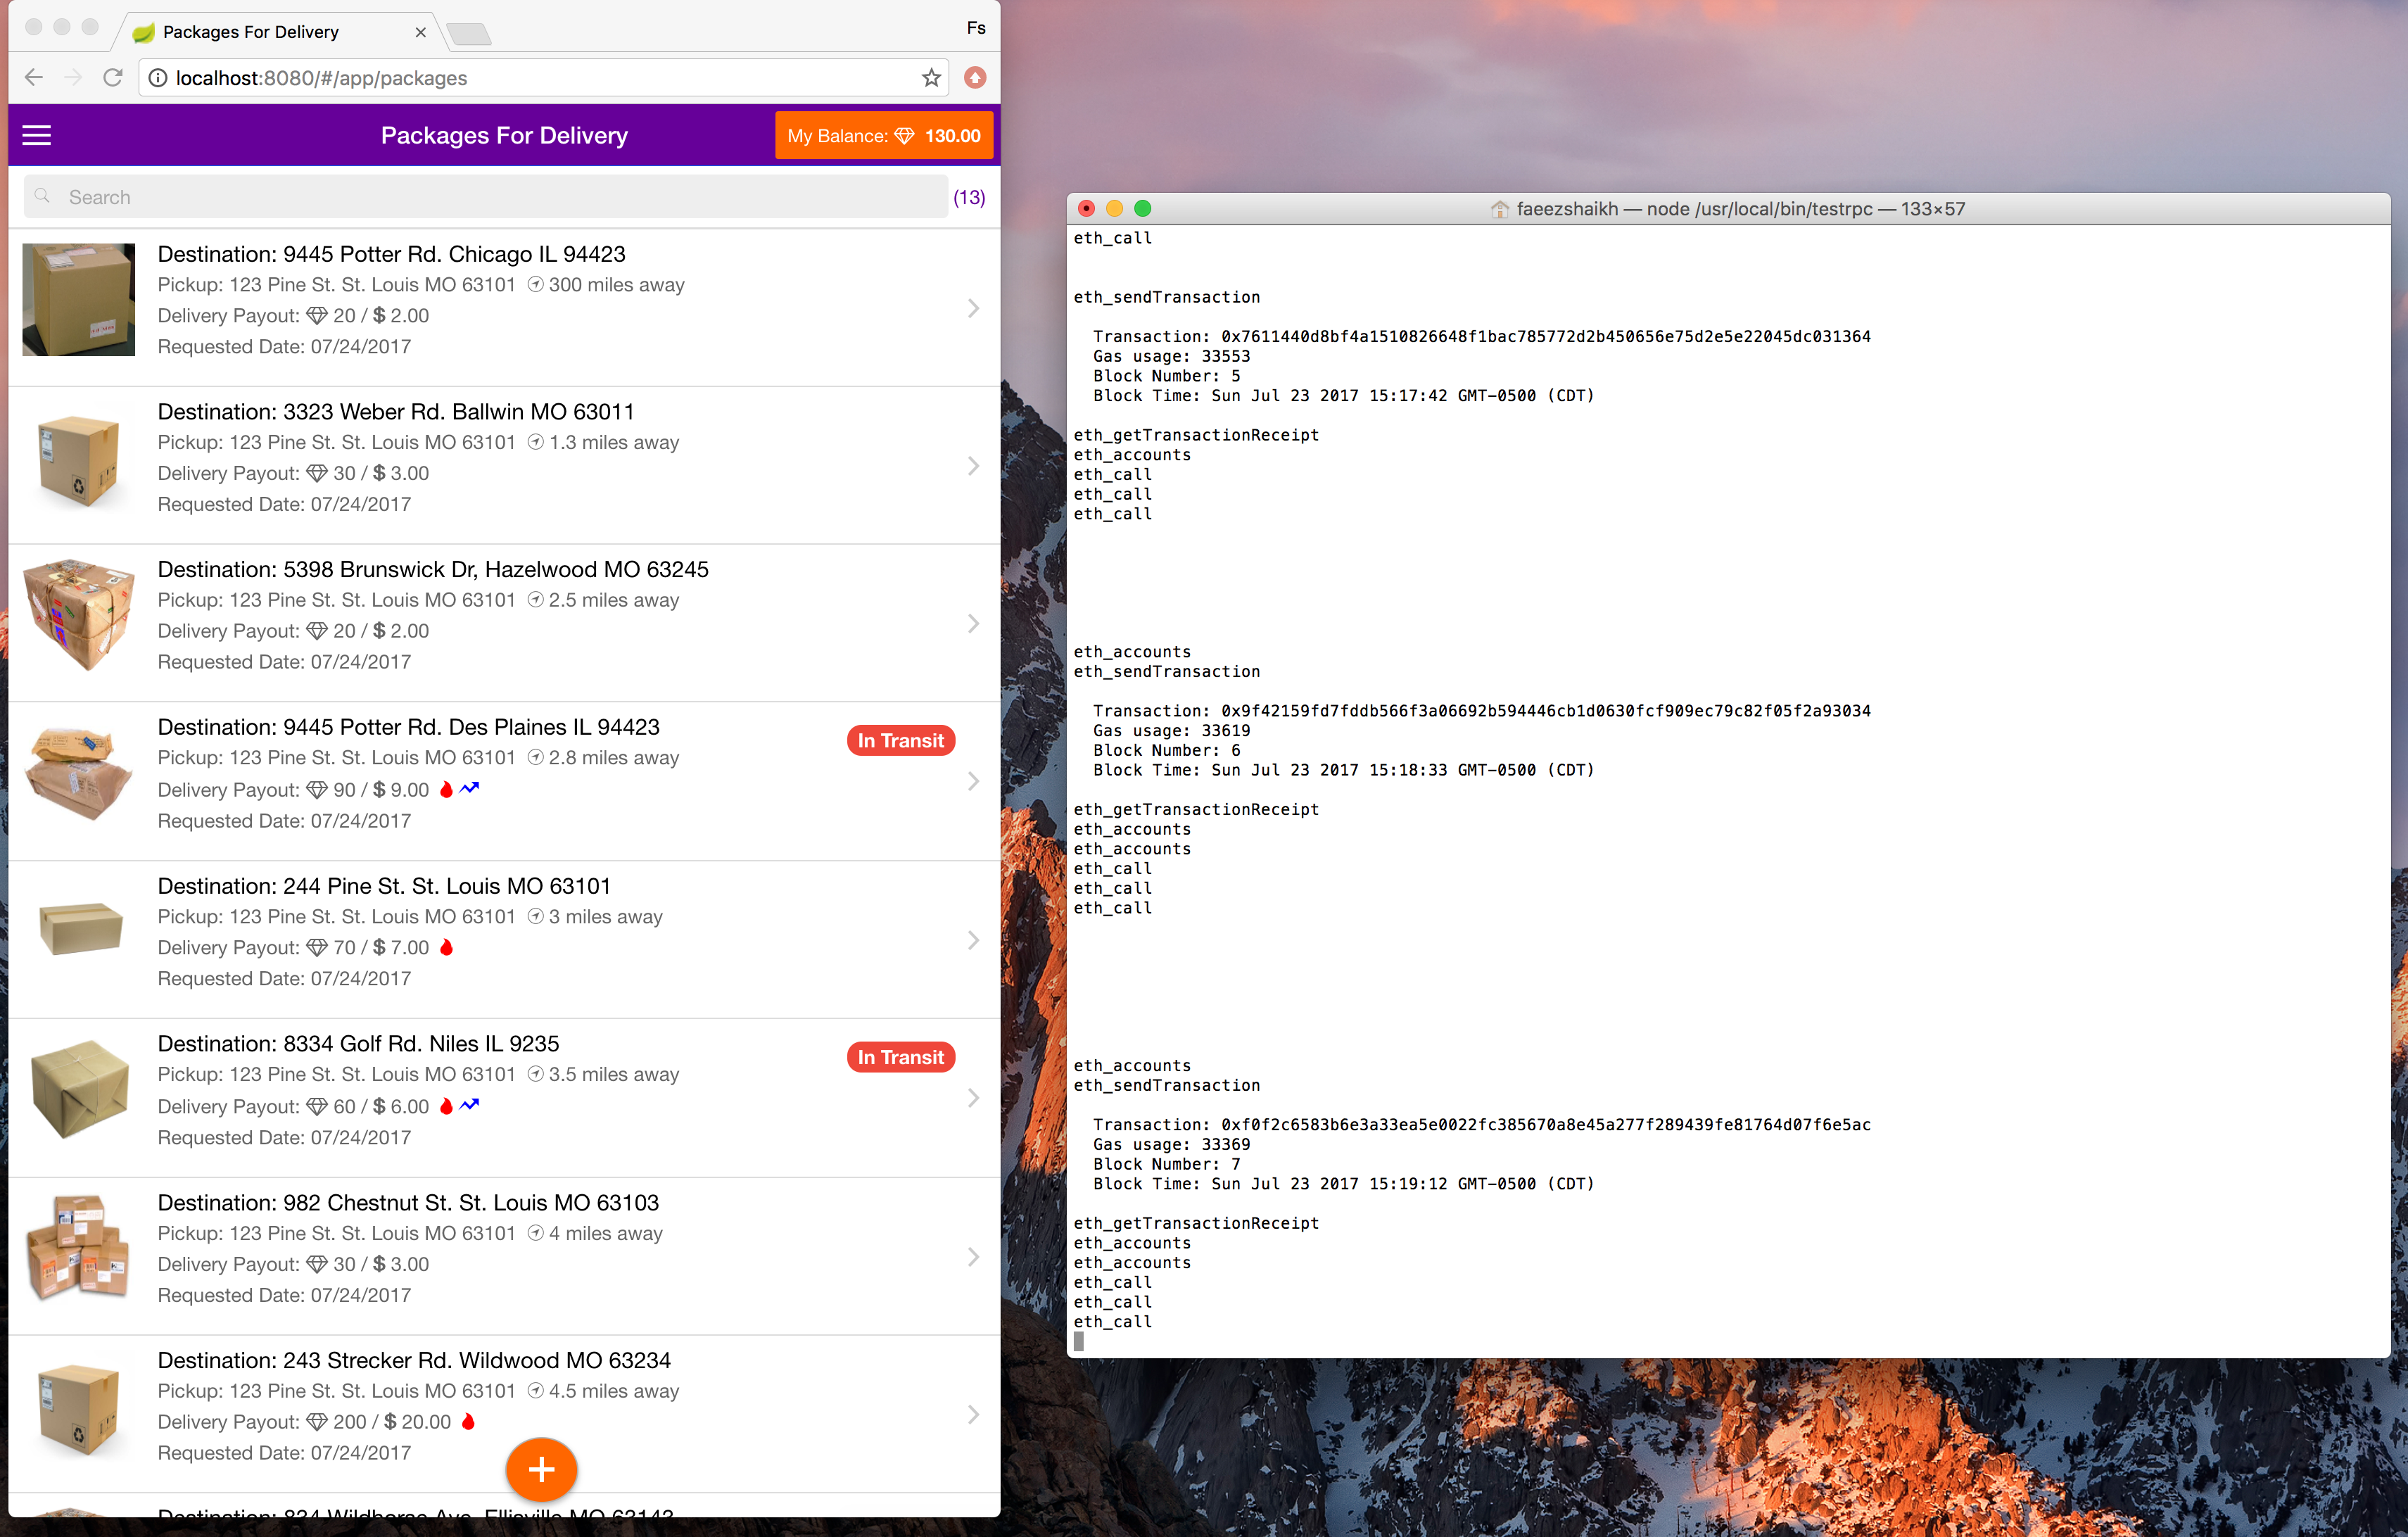Screen dimensions: 2408x1537
Task: Open the hamburger side menu
Action: (37, 135)
